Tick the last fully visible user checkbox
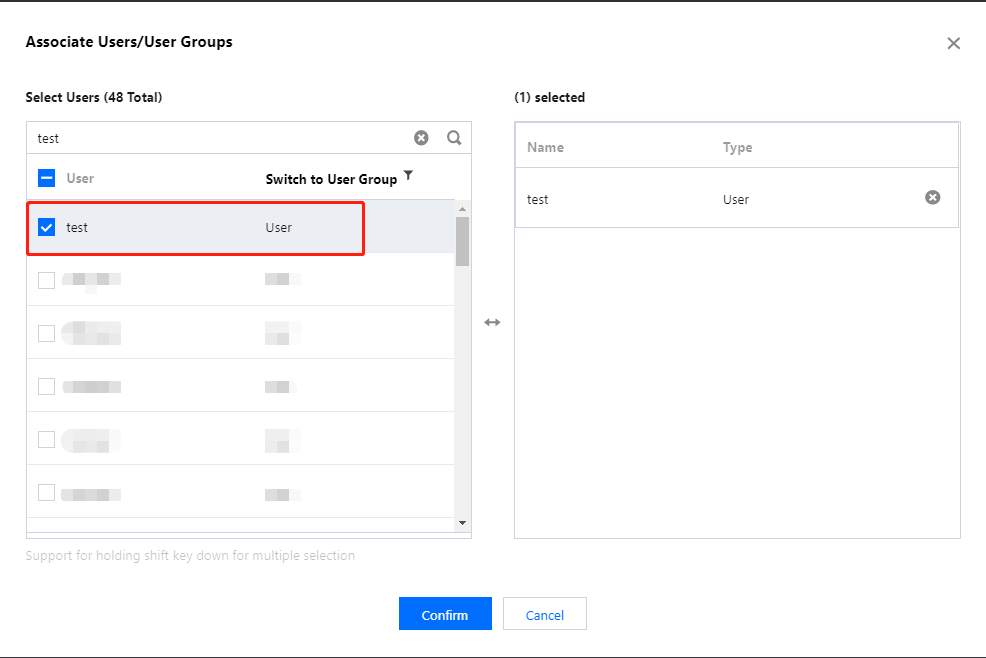Viewport: 986px width, 658px height. [47, 492]
